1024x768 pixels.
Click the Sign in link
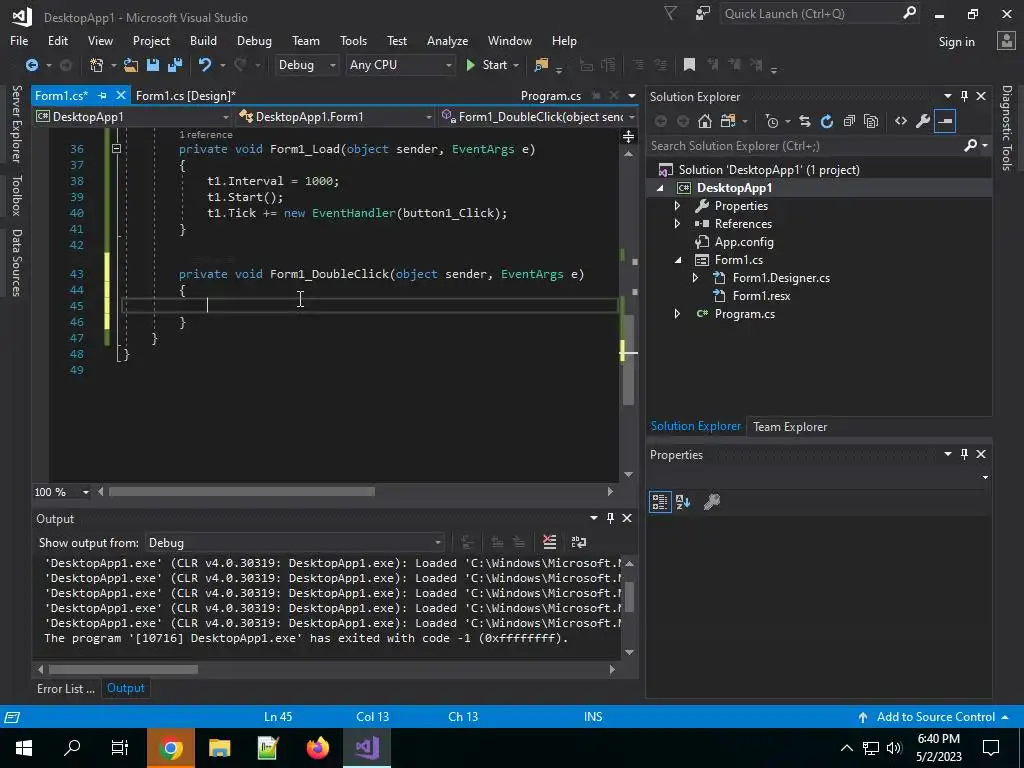(956, 42)
